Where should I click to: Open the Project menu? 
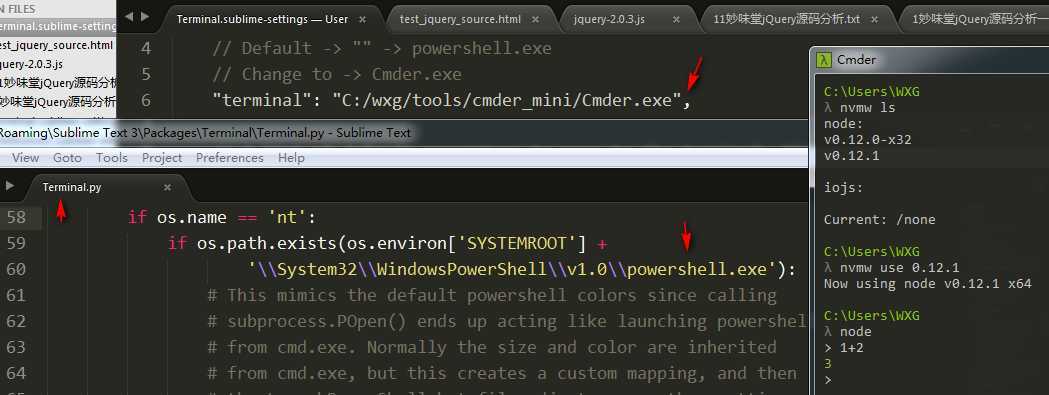[x=162, y=158]
